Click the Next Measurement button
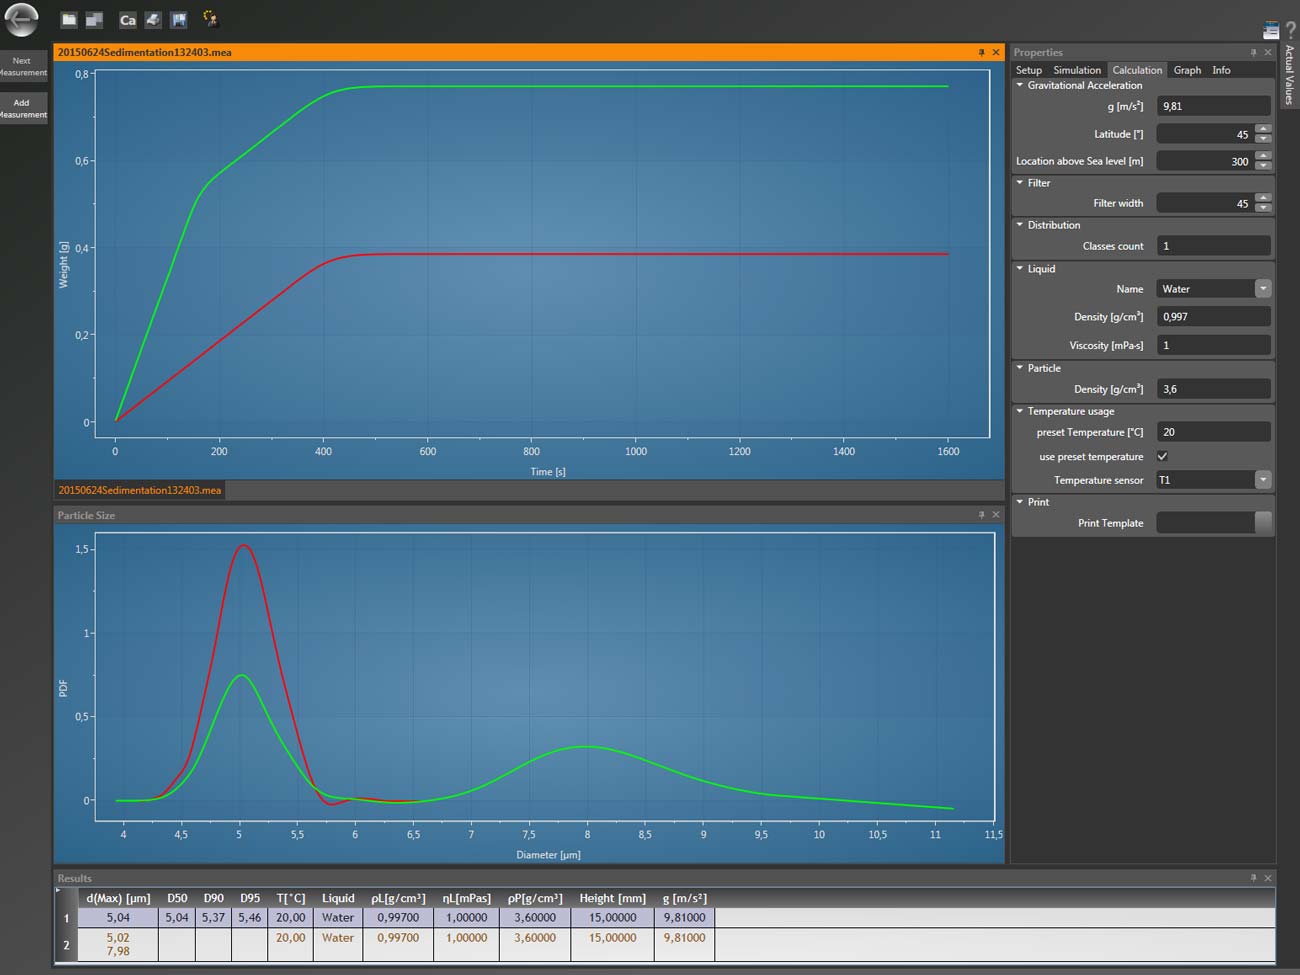Screen dimensions: 1300x975 [22, 66]
